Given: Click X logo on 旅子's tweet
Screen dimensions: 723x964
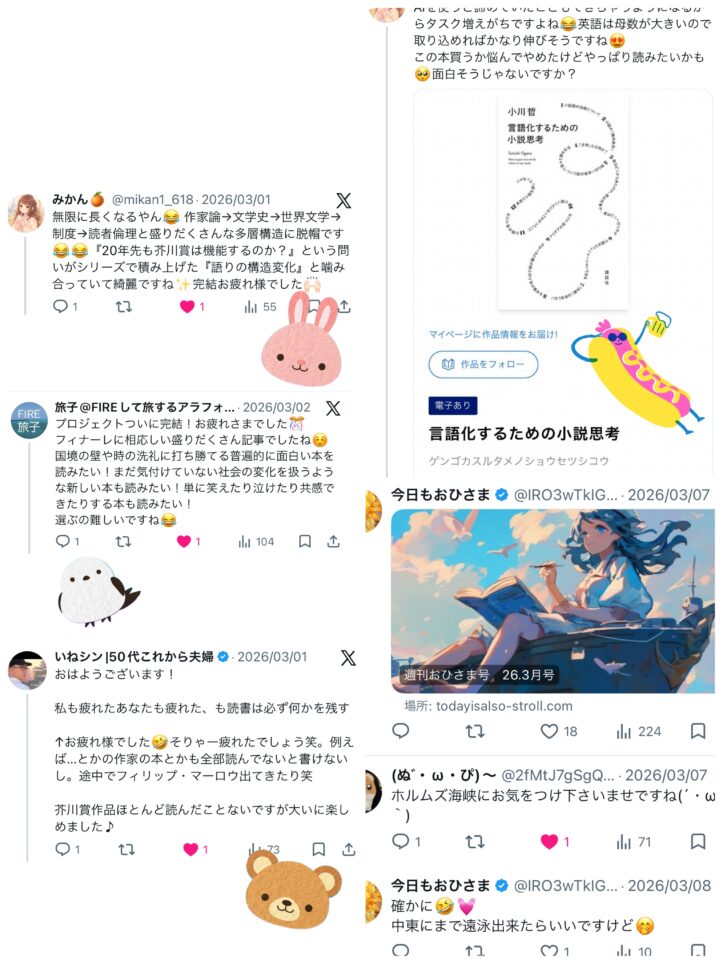Looking at the screenshot, I should [x=333, y=408].
